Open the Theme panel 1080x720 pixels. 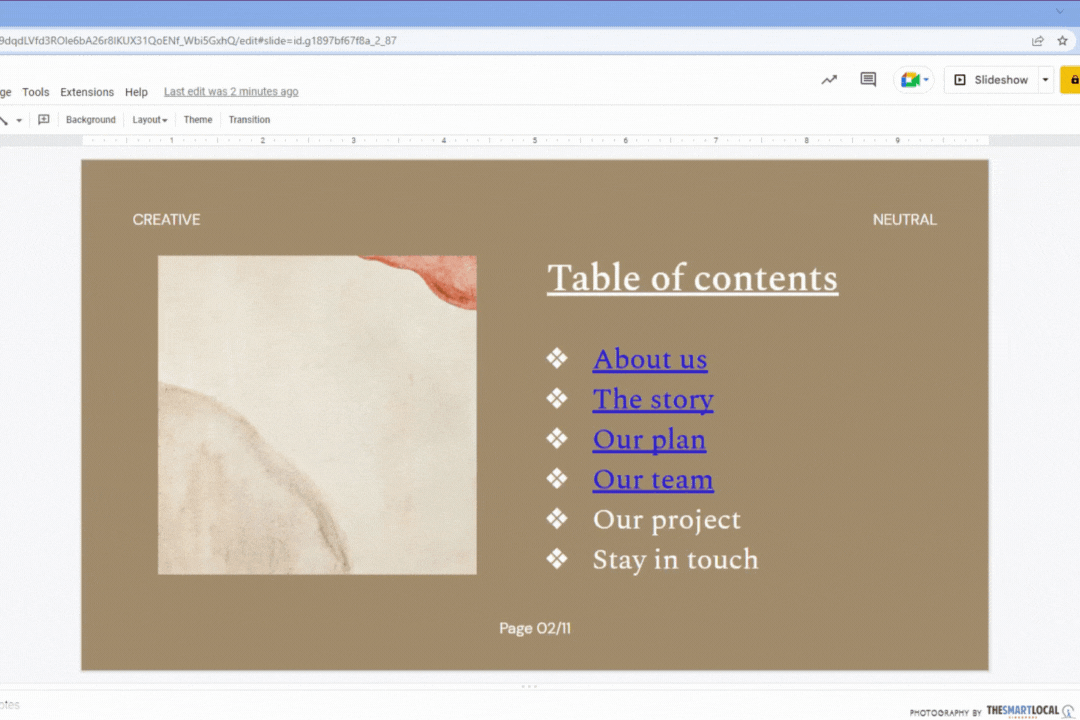coord(198,120)
